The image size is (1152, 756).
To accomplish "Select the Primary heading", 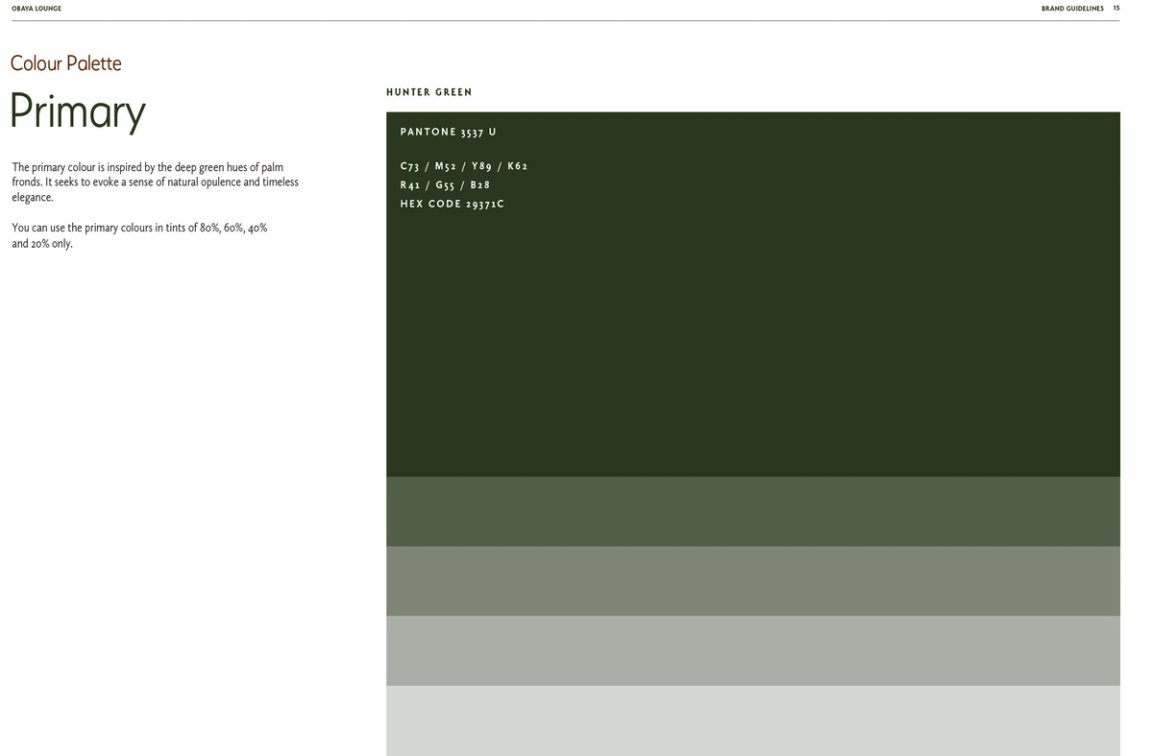I will pyautogui.click(x=77, y=112).
